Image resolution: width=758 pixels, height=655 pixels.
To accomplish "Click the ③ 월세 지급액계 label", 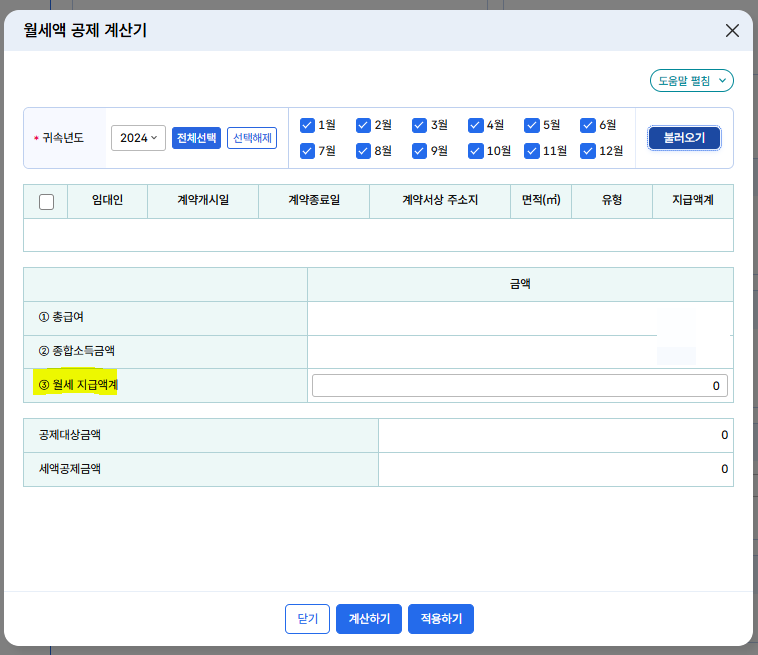I will (x=78, y=385).
